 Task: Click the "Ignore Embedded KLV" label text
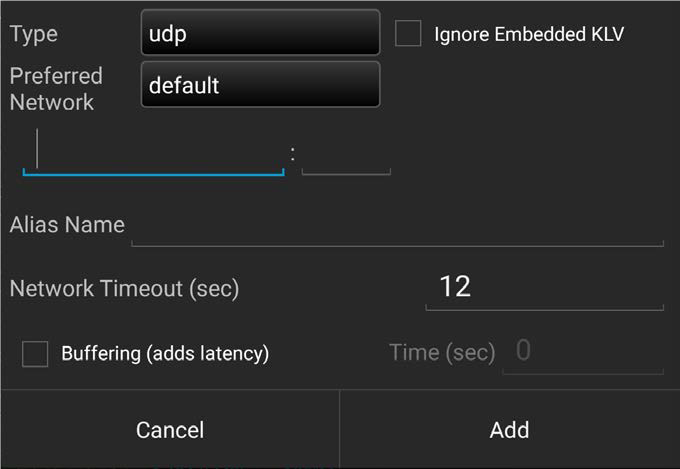(528, 34)
